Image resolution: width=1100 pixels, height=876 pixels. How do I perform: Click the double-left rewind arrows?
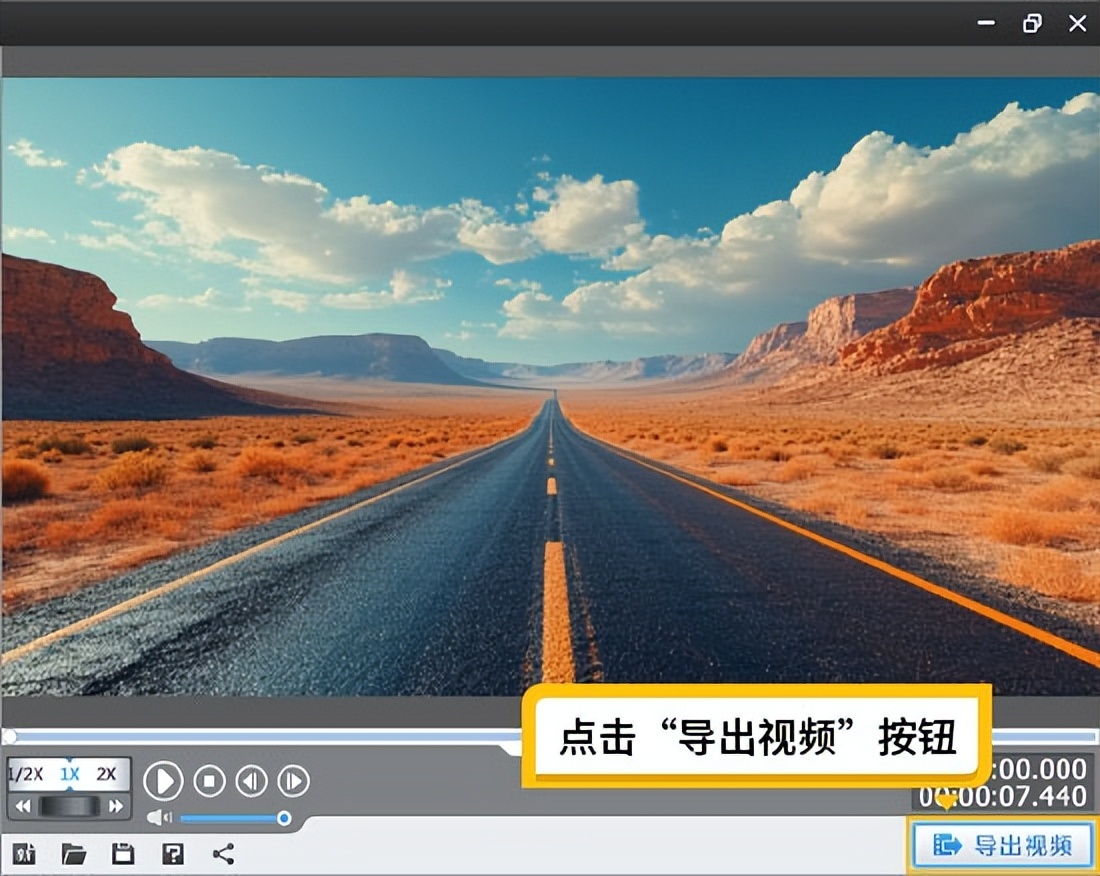[22, 806]
